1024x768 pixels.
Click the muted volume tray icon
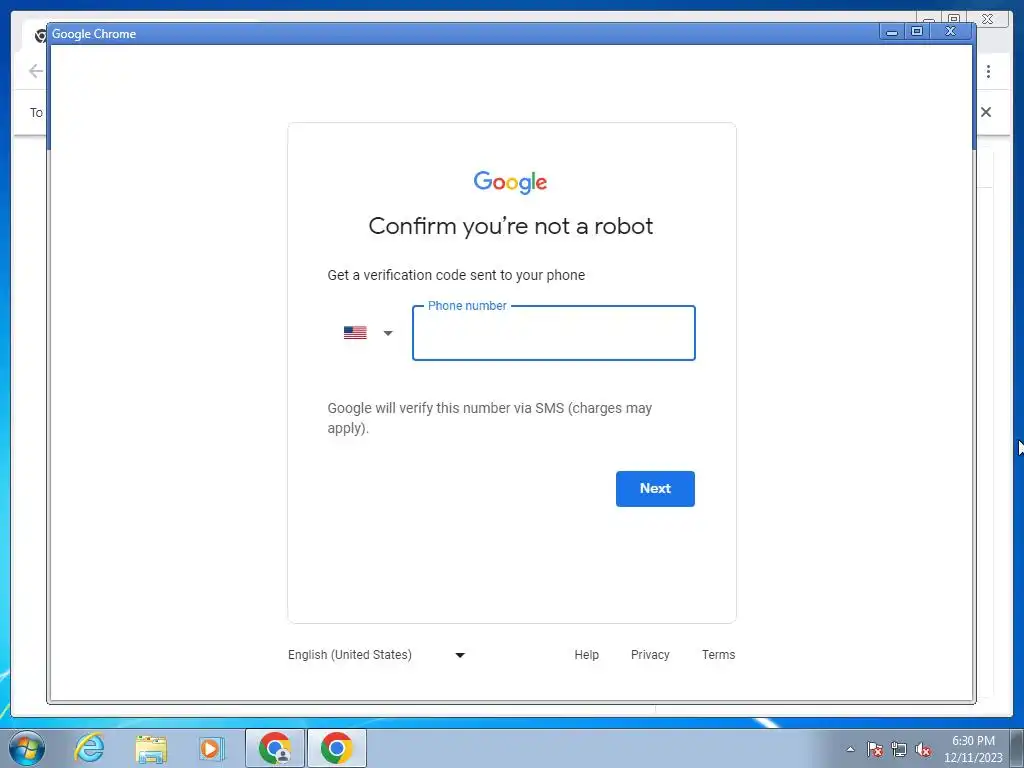(923, 749)
